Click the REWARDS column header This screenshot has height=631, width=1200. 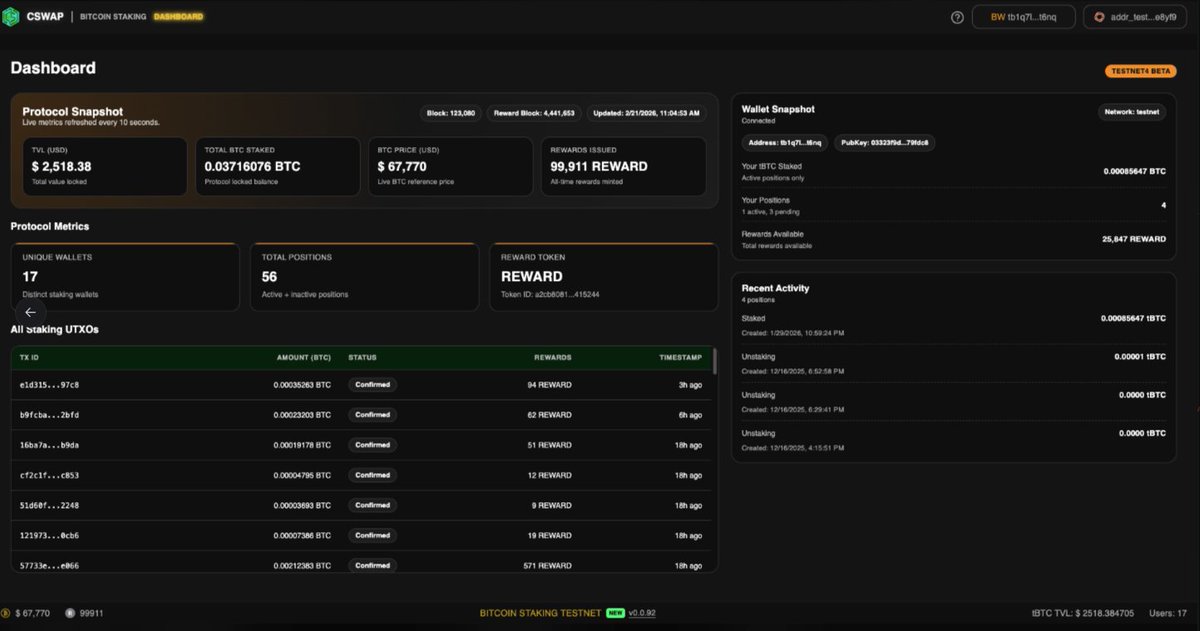(x=553, y=357)
